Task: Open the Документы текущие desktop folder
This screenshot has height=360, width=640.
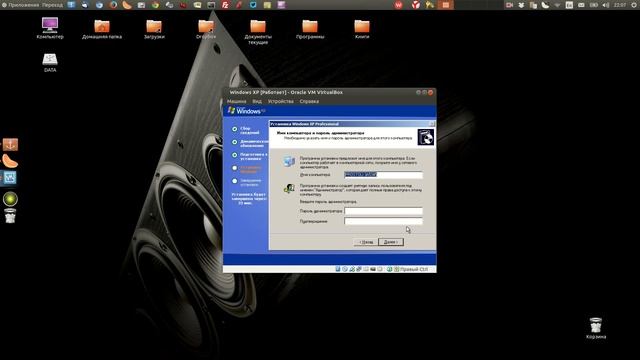Action: [258, 32]
